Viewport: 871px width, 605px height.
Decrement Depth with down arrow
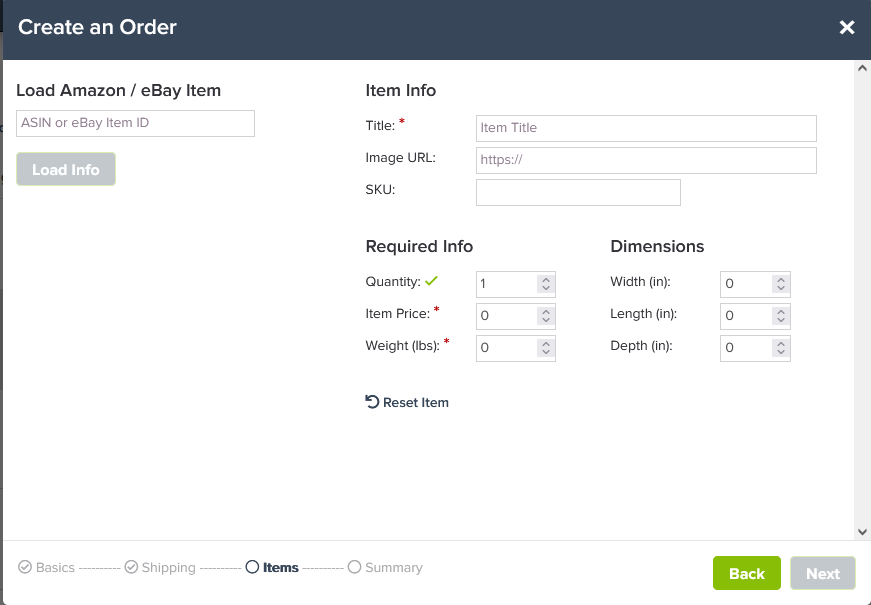tap(781, 352)
